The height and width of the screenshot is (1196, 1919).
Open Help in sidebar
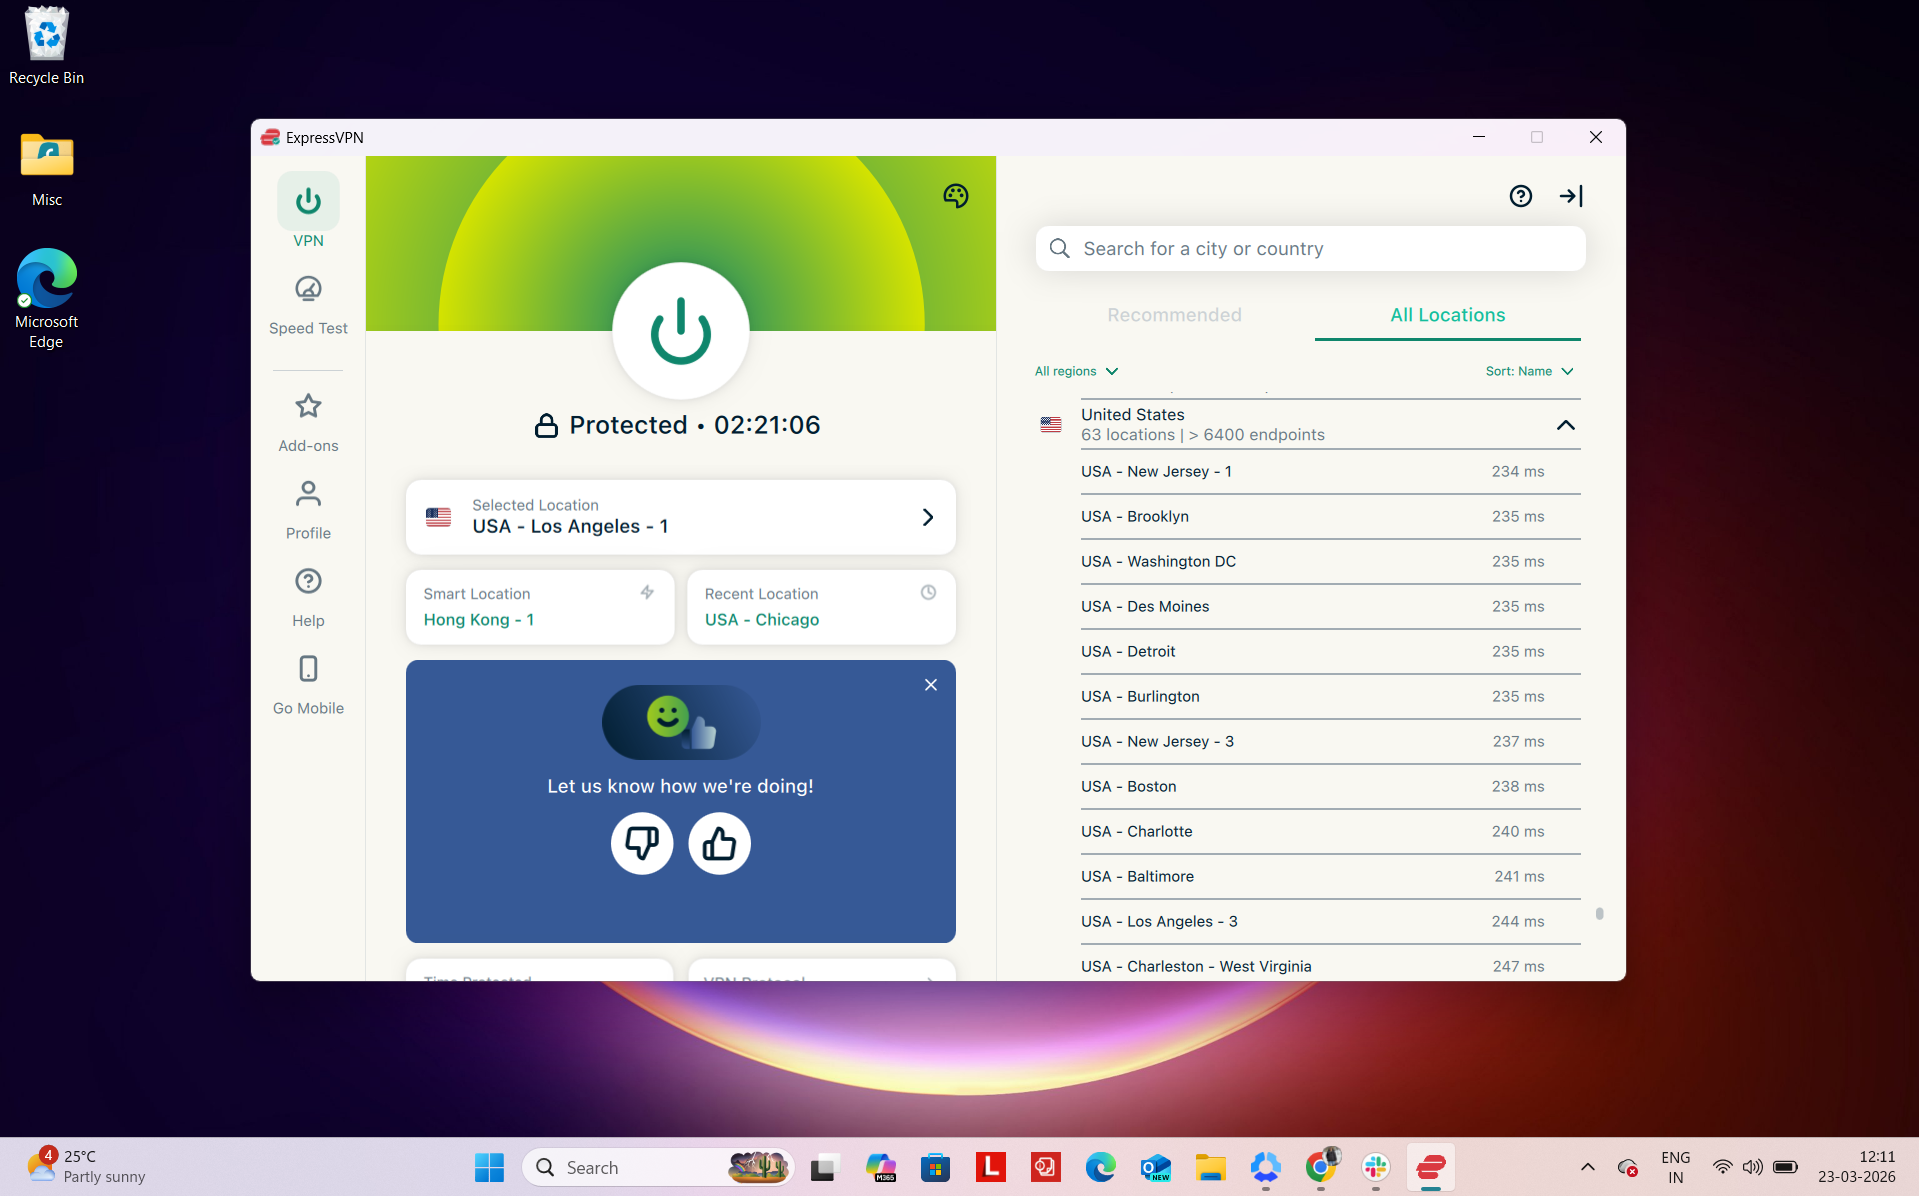308,597
